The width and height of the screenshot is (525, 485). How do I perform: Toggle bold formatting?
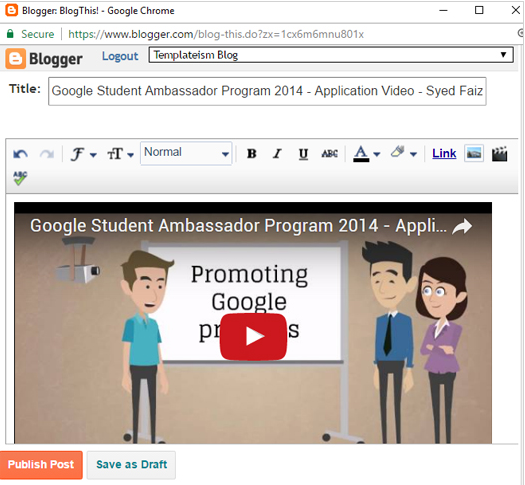251,154
